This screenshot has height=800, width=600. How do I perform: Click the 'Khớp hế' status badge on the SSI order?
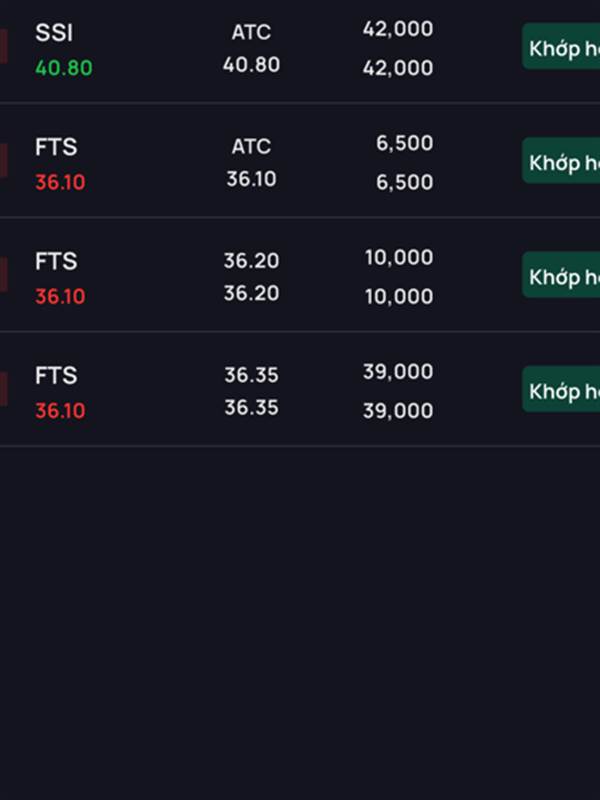pyautogui.click(x=562, y=48)
